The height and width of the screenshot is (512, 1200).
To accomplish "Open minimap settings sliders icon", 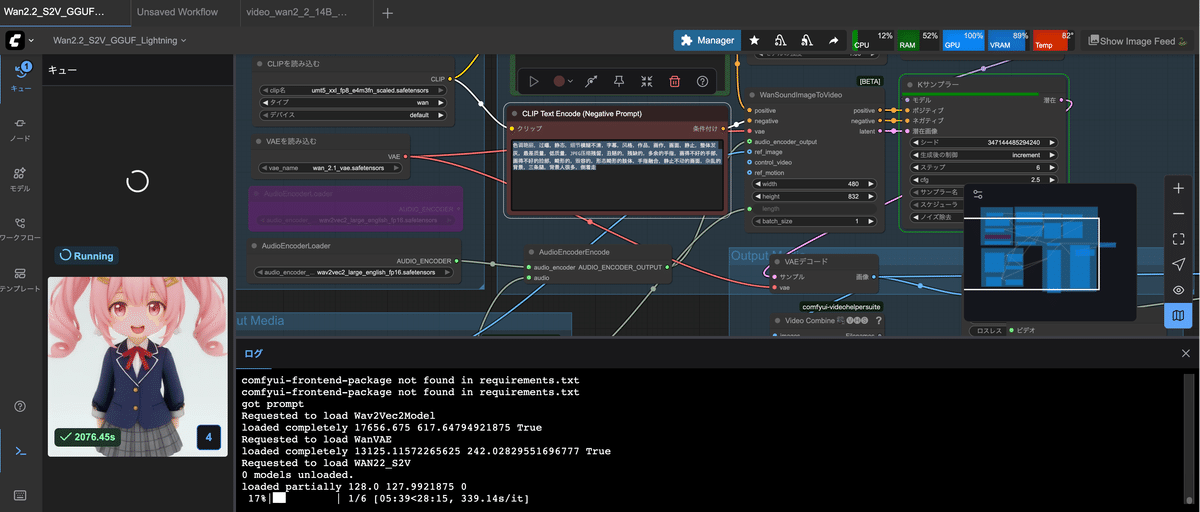I will point(978,194).
